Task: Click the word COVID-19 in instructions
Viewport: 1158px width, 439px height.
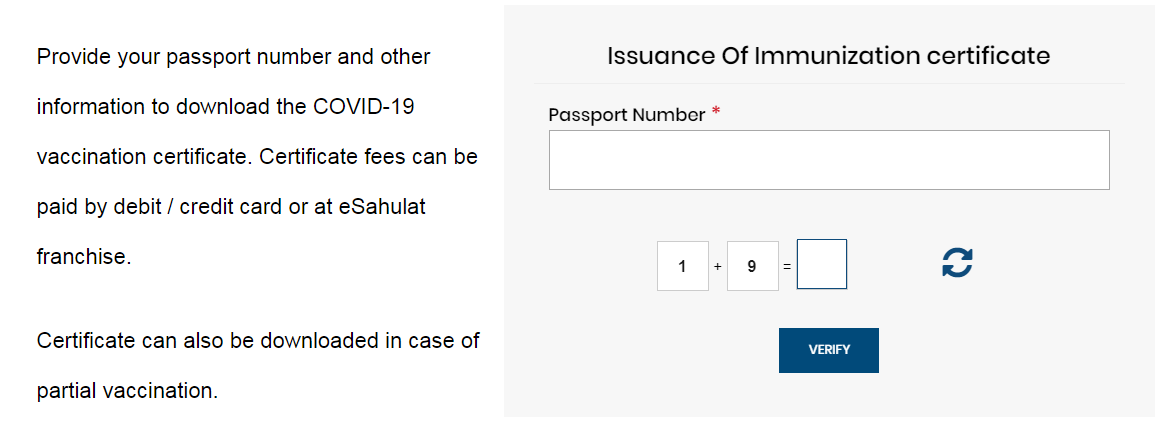Action: (363, 106)
